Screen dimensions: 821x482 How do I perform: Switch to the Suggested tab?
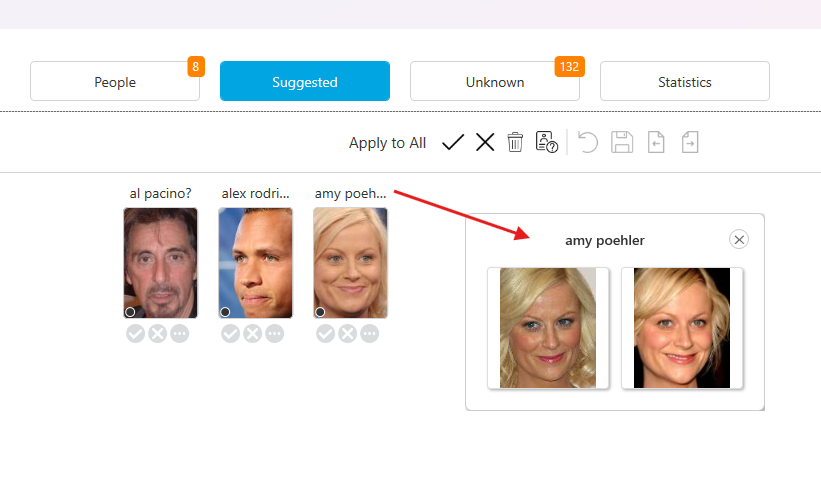[305, 81]
